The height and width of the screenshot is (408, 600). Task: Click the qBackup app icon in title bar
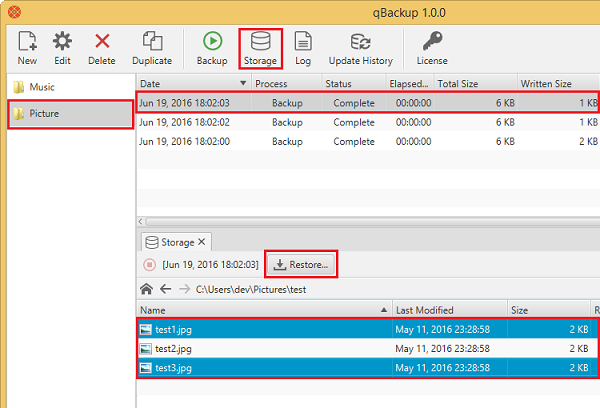(x=15, y=12)
